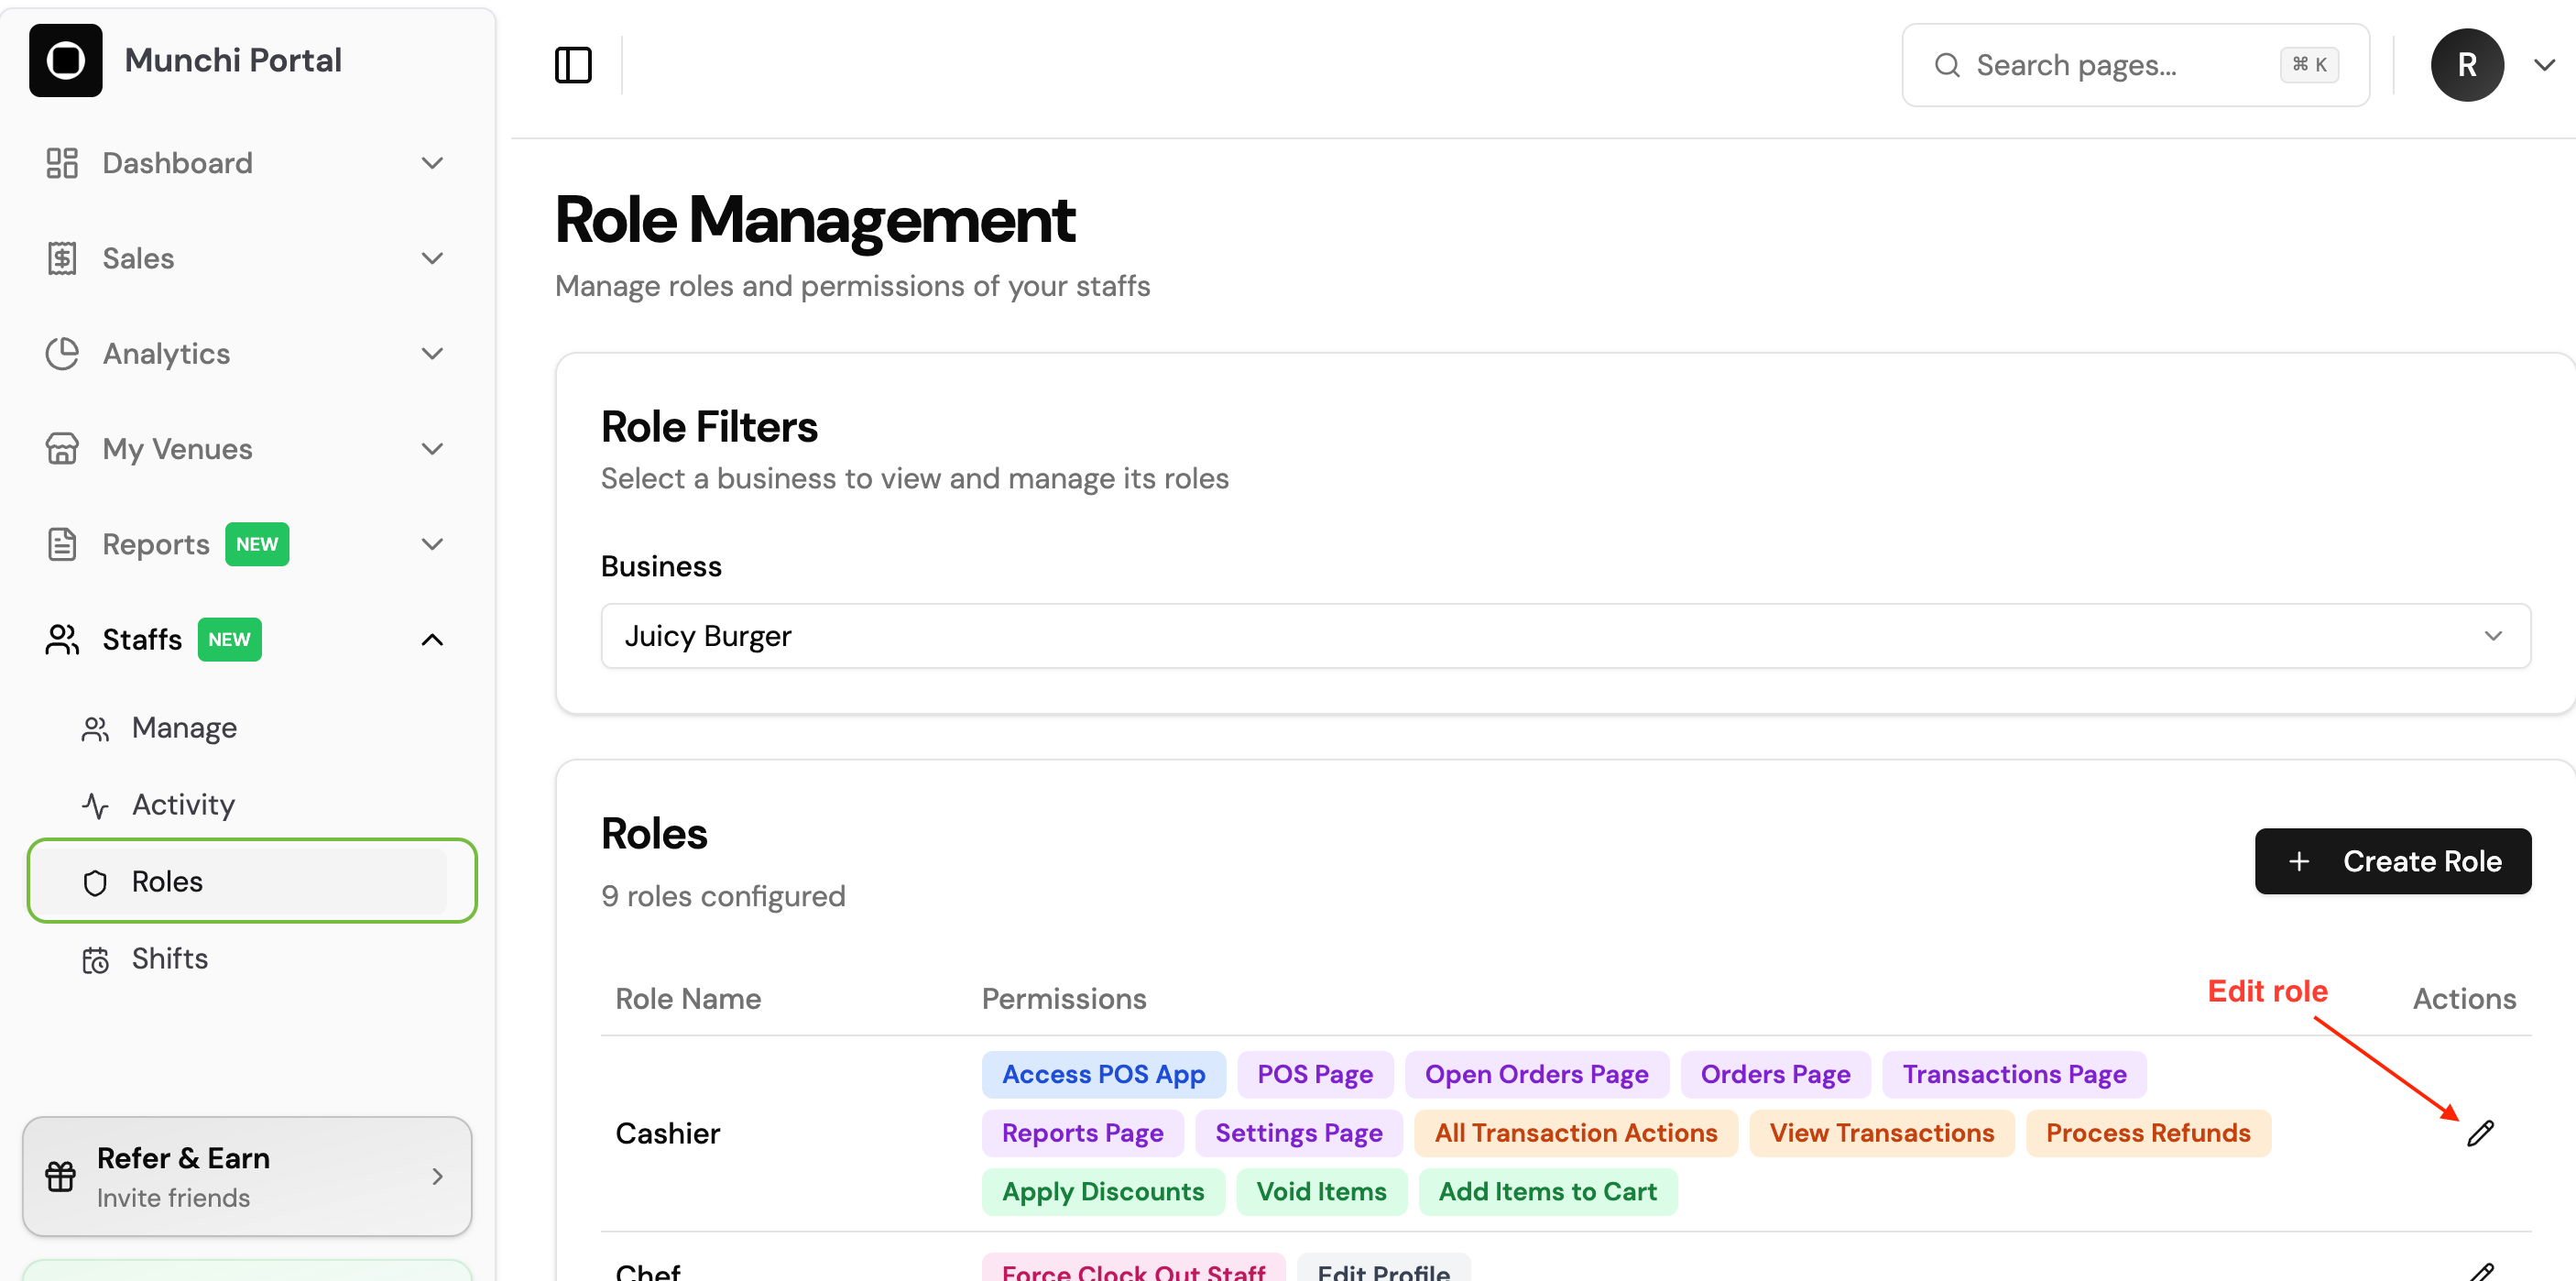
Task: Click the Transactions Page permission tag
Action: (x=2014, y=1074)
